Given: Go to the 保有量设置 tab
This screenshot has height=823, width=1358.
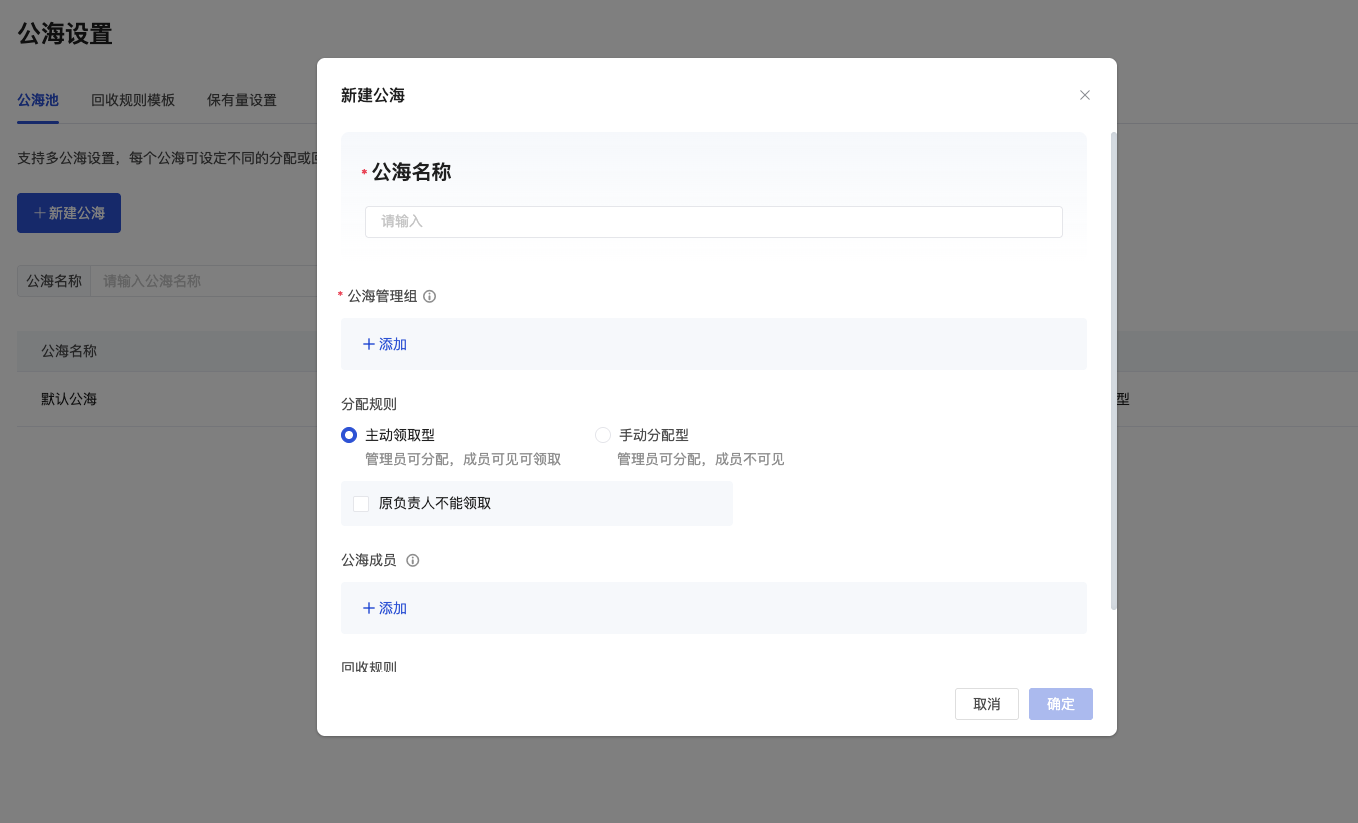Looking at the screenshot, I should pos(242,100).
